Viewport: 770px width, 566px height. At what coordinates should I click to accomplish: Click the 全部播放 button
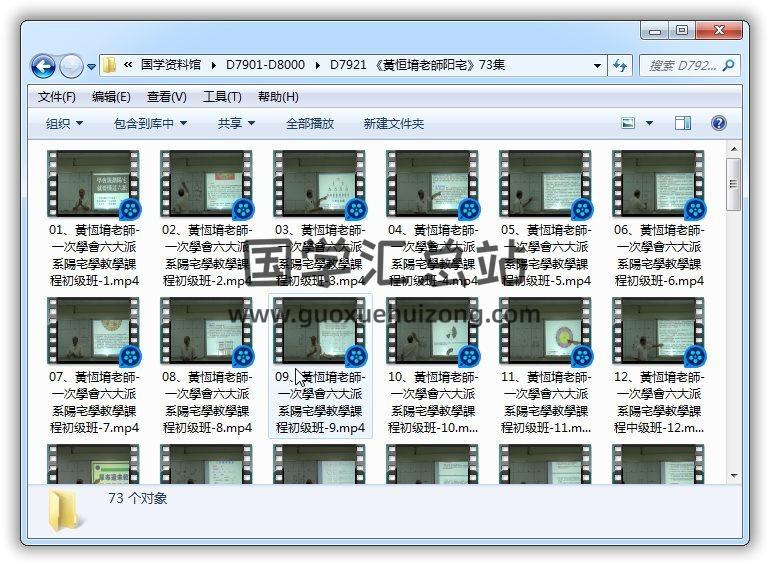click(x=310, y=123)
